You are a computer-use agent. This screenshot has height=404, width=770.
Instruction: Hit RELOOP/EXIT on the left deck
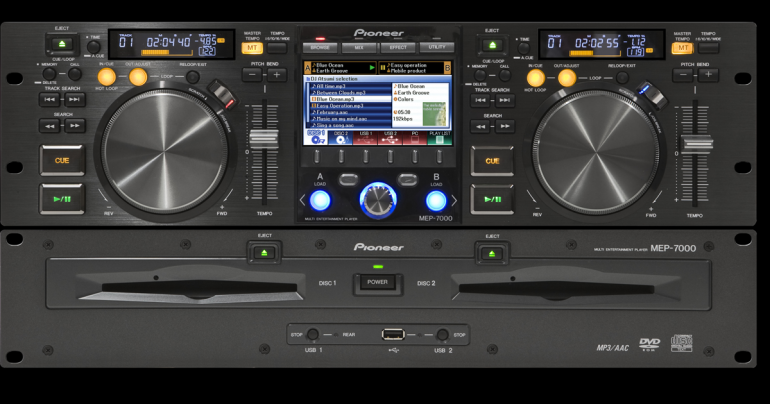click(x=192, y=77)
